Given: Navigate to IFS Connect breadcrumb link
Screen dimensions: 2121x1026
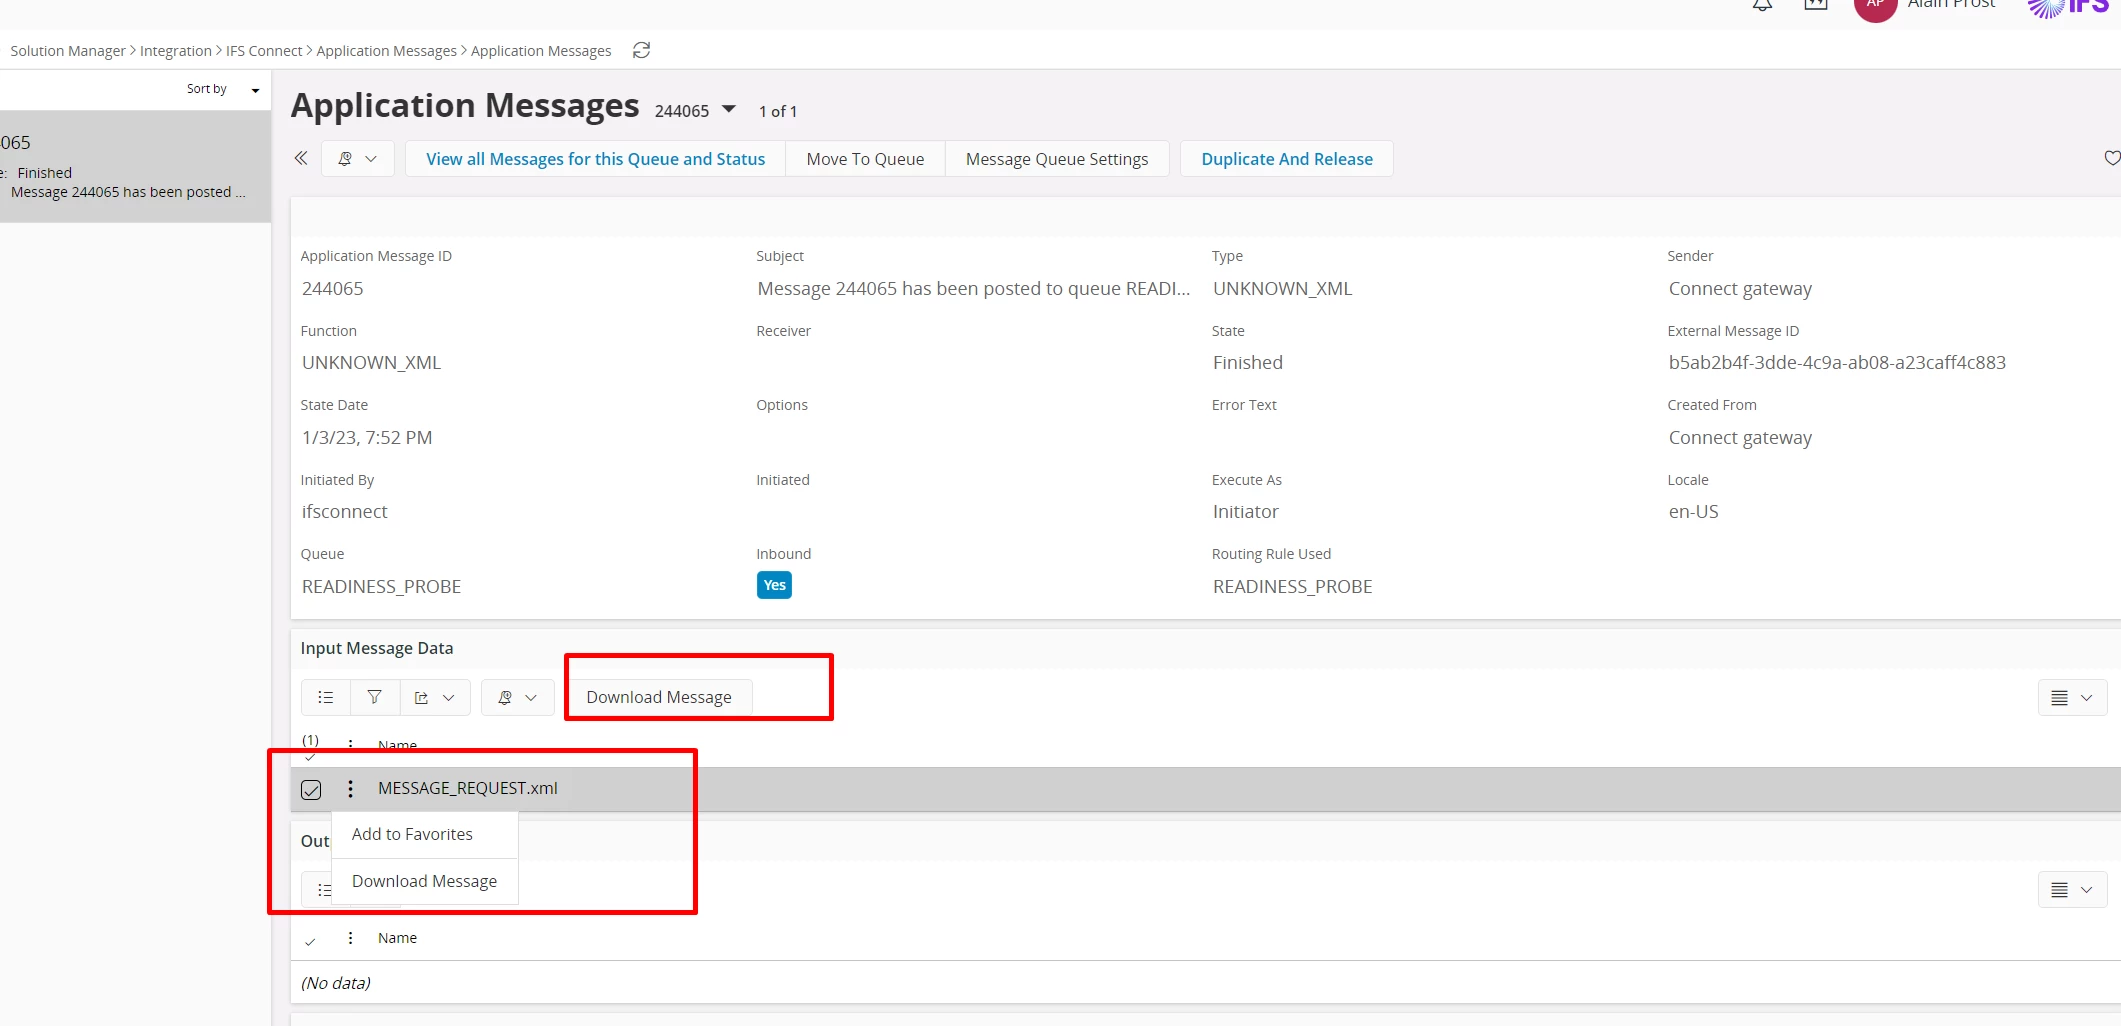Looking at the screenshot, I should point(265,50).
